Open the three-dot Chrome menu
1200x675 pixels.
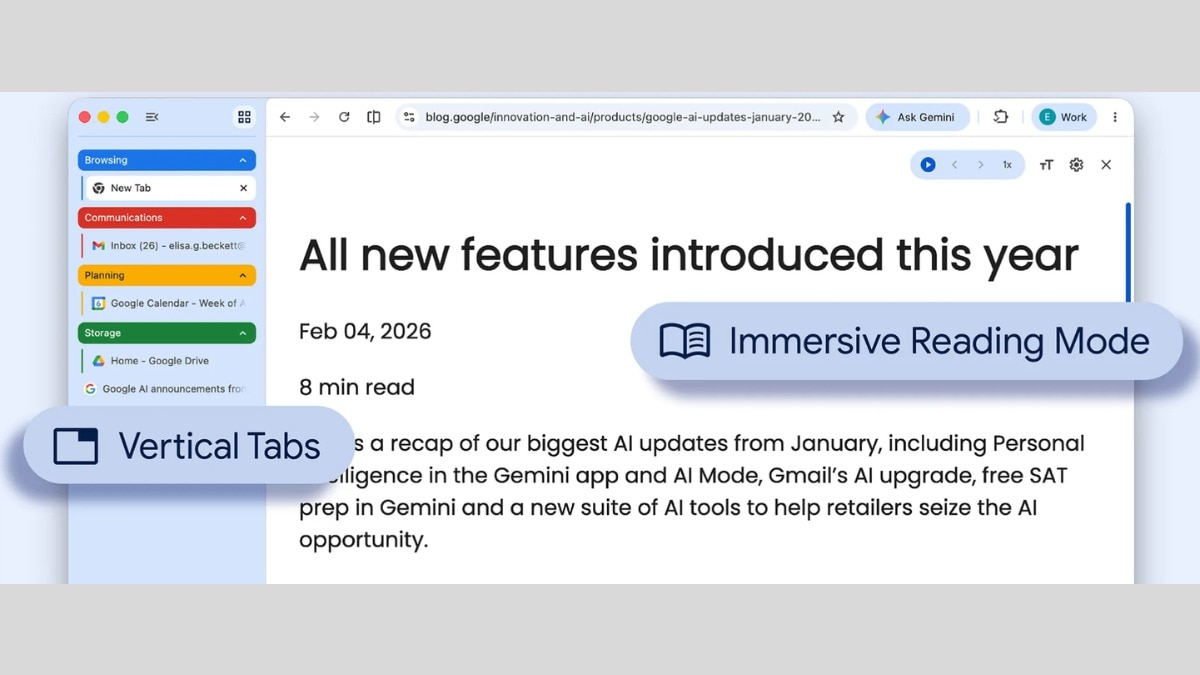coord(1115,117)
